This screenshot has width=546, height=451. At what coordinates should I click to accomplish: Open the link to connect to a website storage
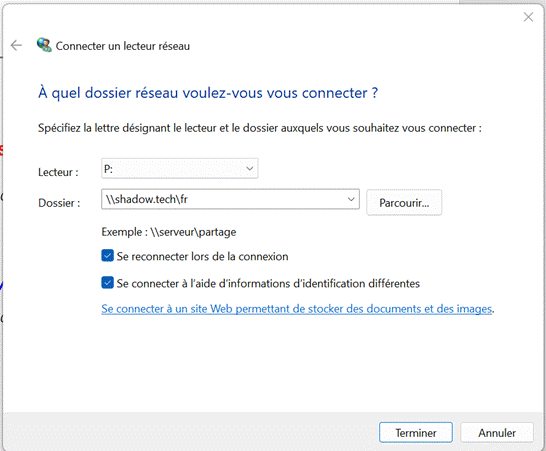(x=297, y=309)
